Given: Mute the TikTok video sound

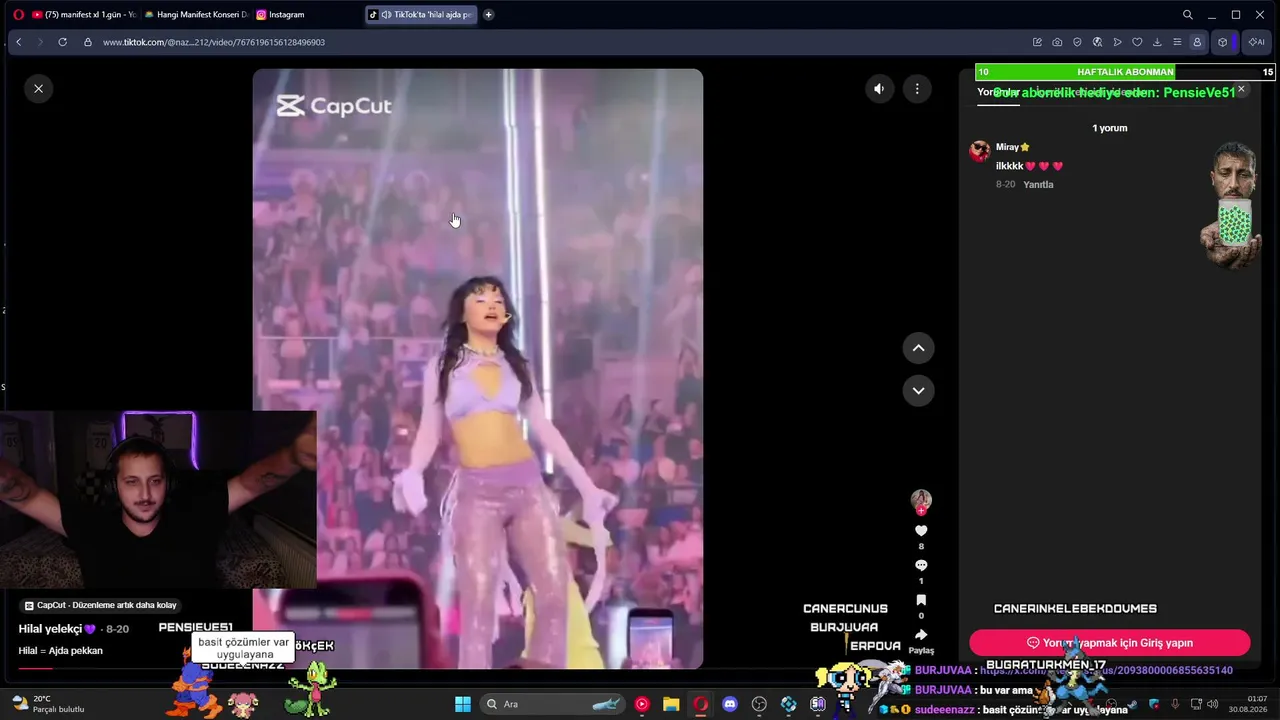Looking at the screenshot, I should [x=879, y=89].
